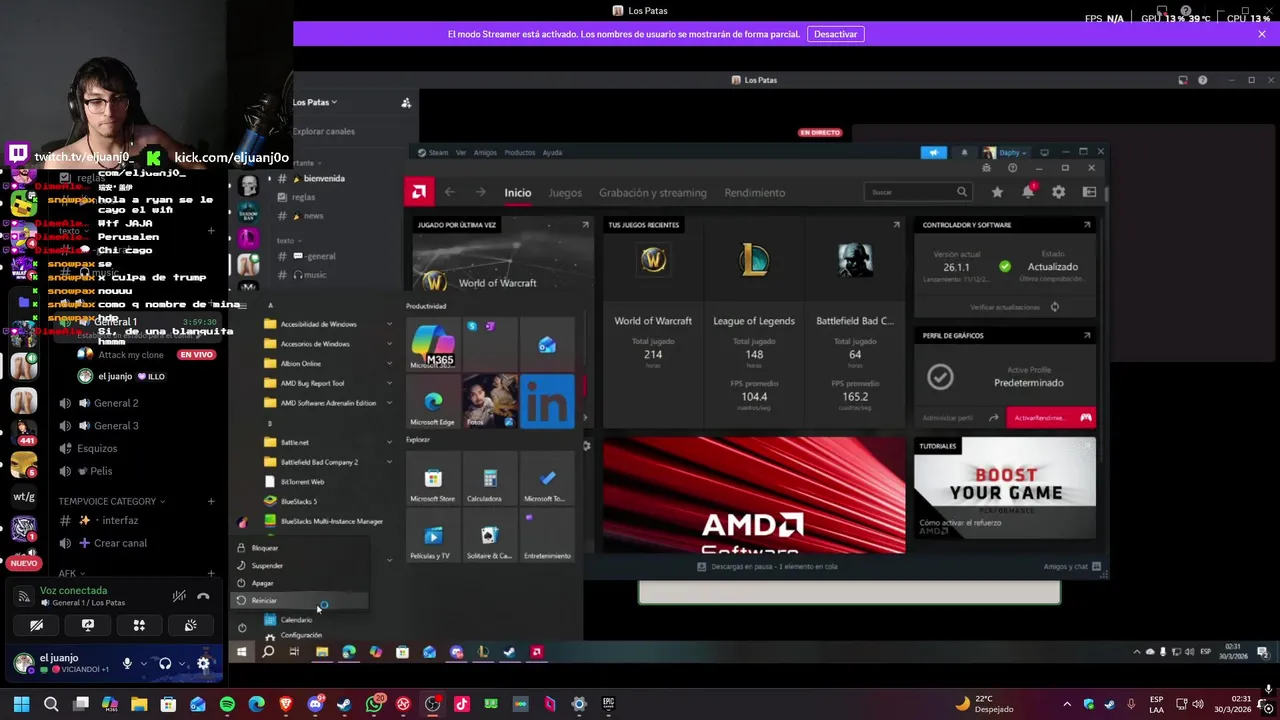1280x720 pixels.
Task: Click Desactivar streamer mode button
Action: [835, 34]
